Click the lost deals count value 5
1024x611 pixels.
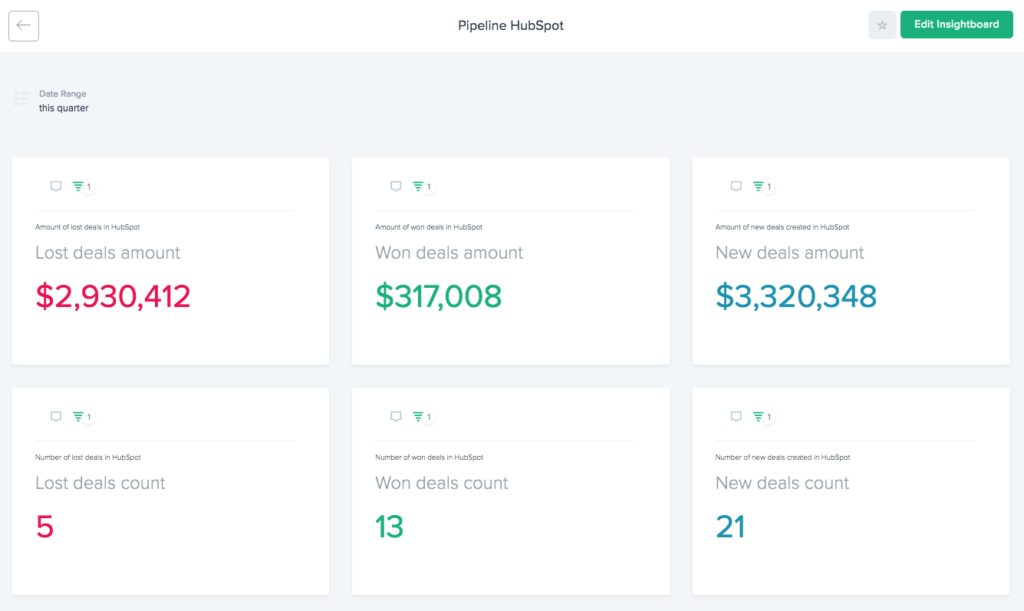click(44, 527)
